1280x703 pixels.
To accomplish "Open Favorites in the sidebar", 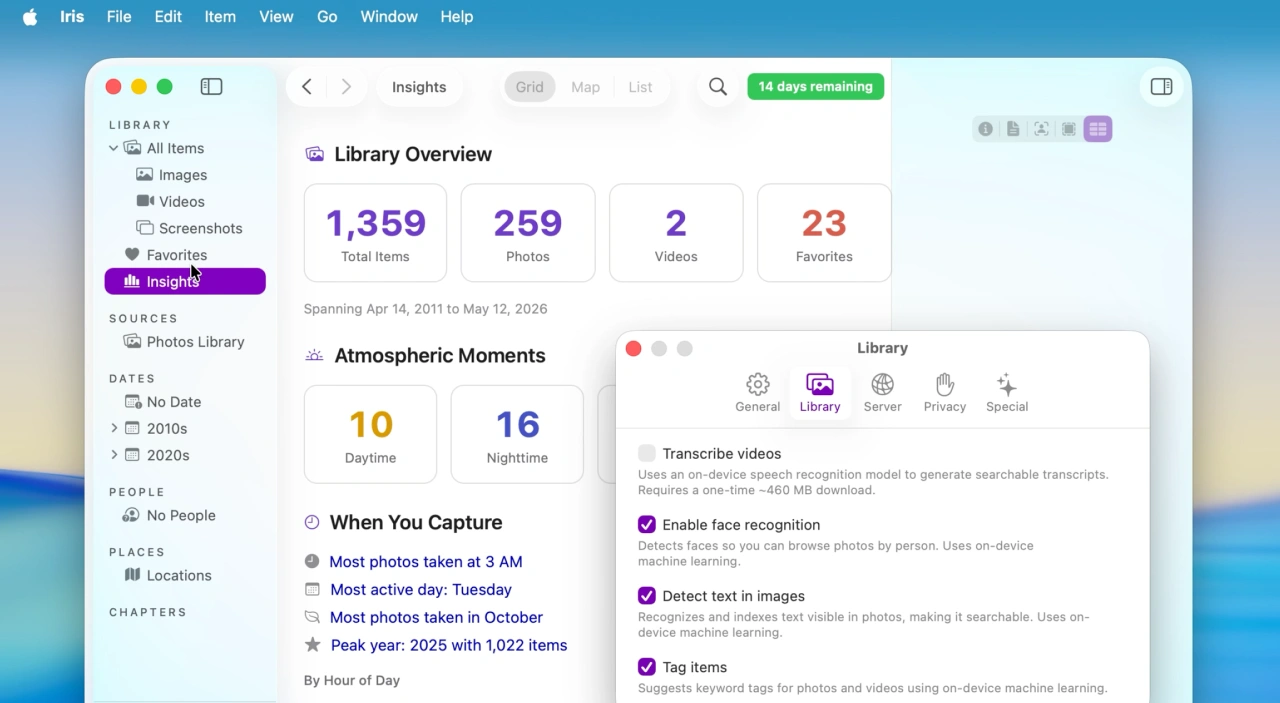I will [x=185, y=255].
